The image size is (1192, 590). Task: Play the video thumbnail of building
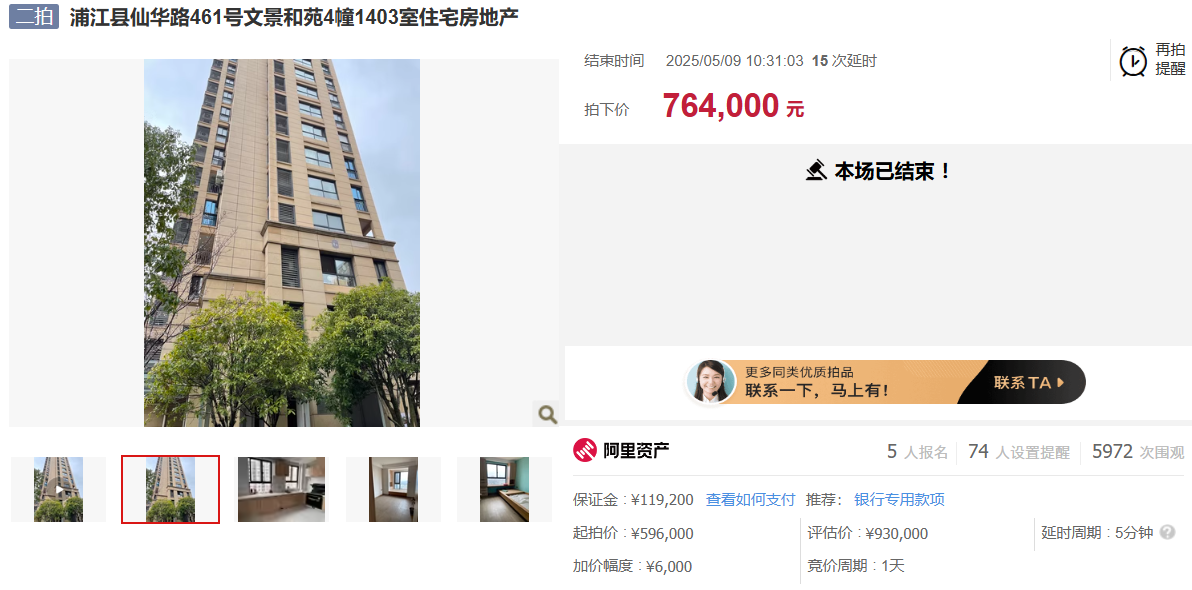click(x=59, y=490)
